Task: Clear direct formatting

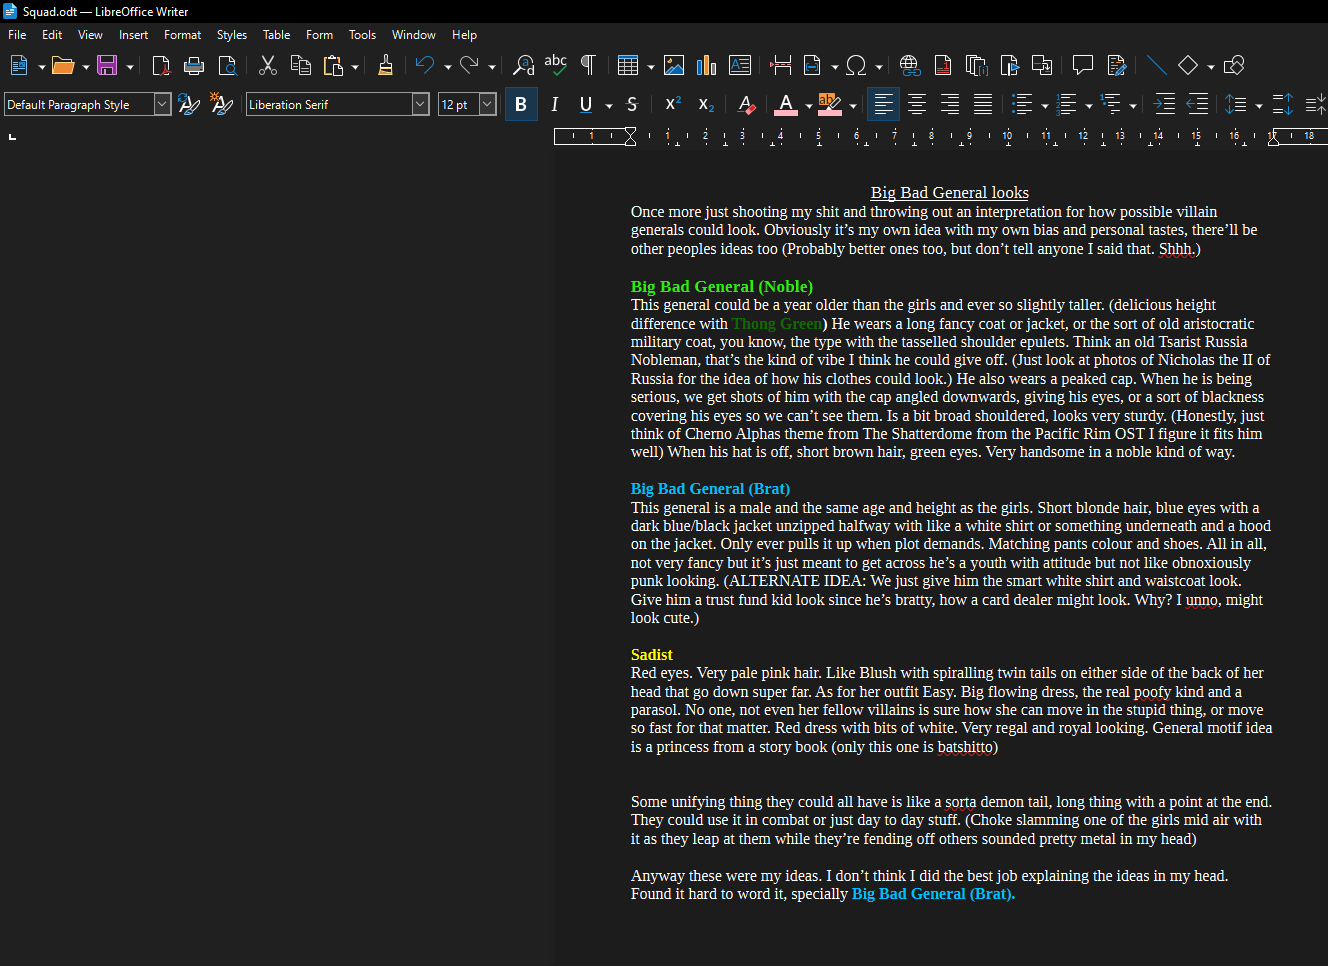Action: [746, 104]
